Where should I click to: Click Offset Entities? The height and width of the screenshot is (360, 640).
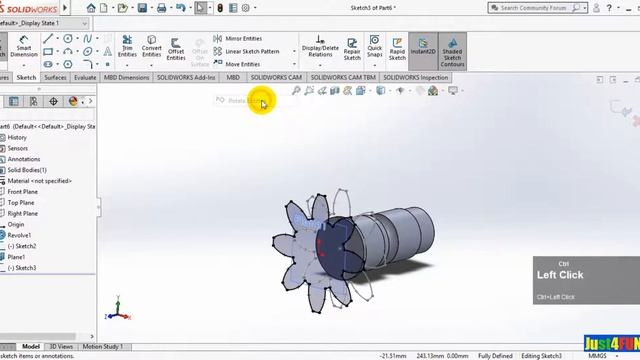coord(176,49)
